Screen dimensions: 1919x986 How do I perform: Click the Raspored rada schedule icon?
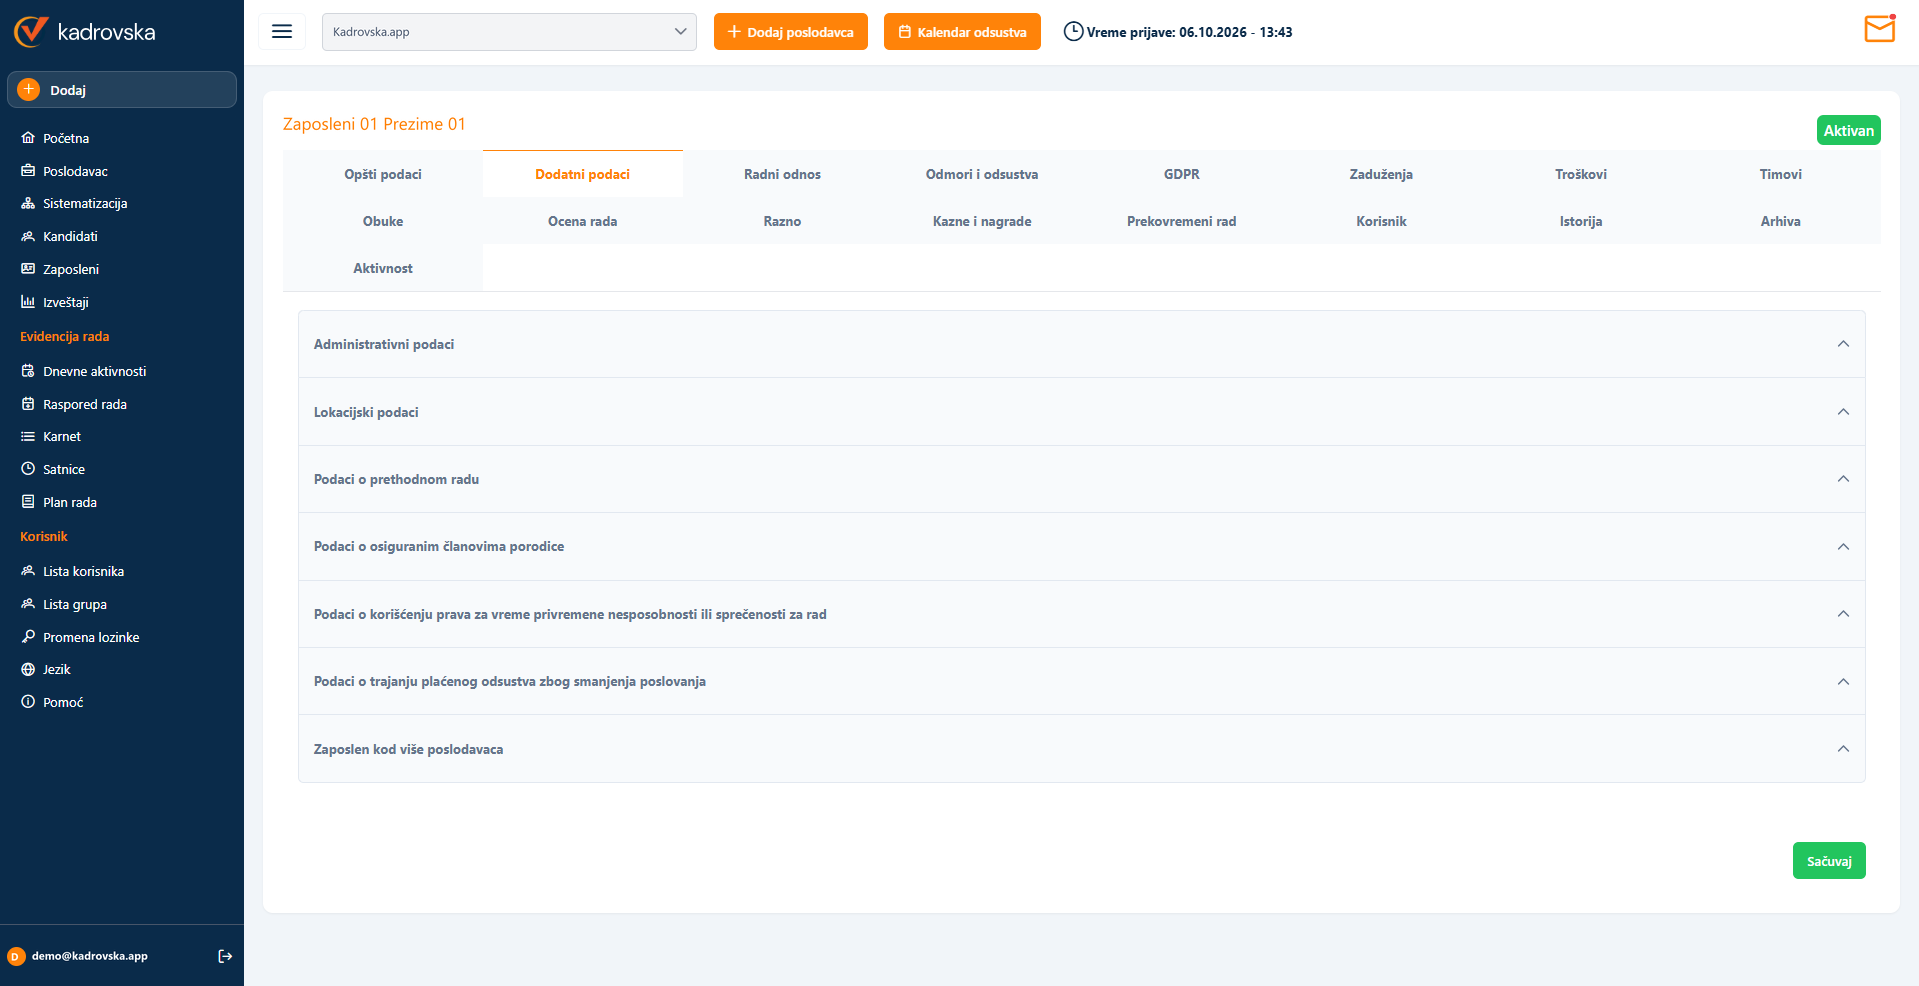tap(28, 404)
